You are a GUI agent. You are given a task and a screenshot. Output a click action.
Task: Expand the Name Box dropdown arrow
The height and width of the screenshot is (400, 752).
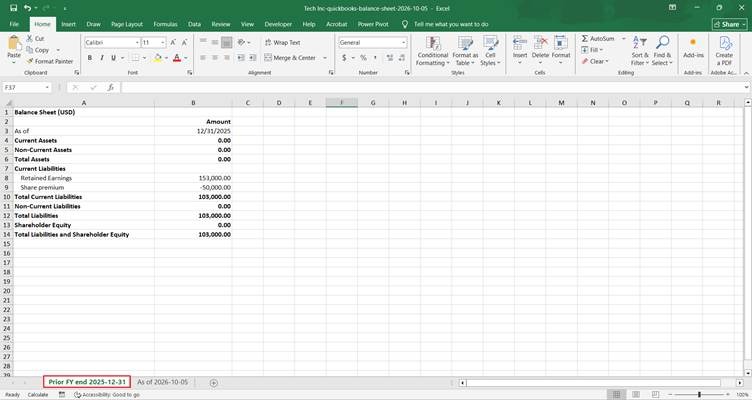pos(47,87)
